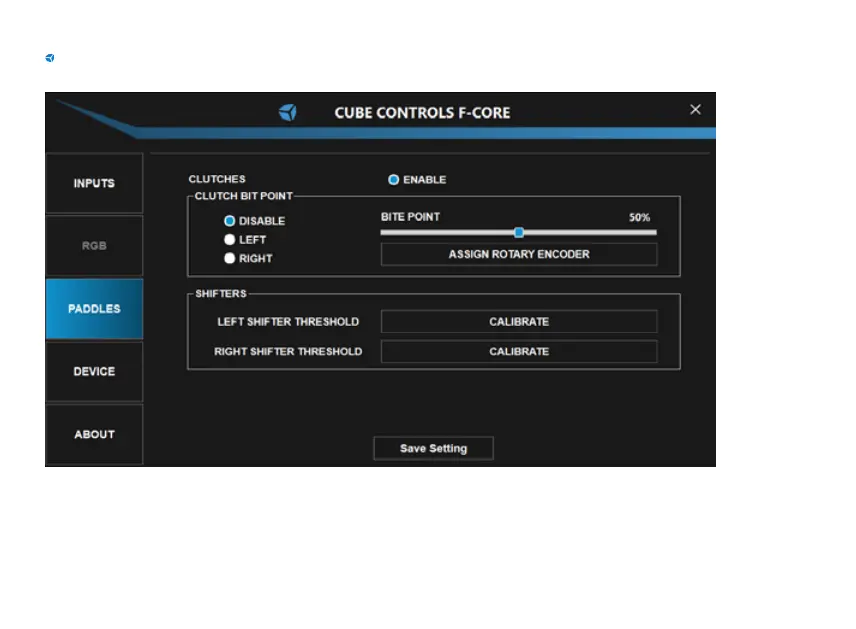Click the Right Shifter Threshold label
856x629 pixels.
(288, 352)
